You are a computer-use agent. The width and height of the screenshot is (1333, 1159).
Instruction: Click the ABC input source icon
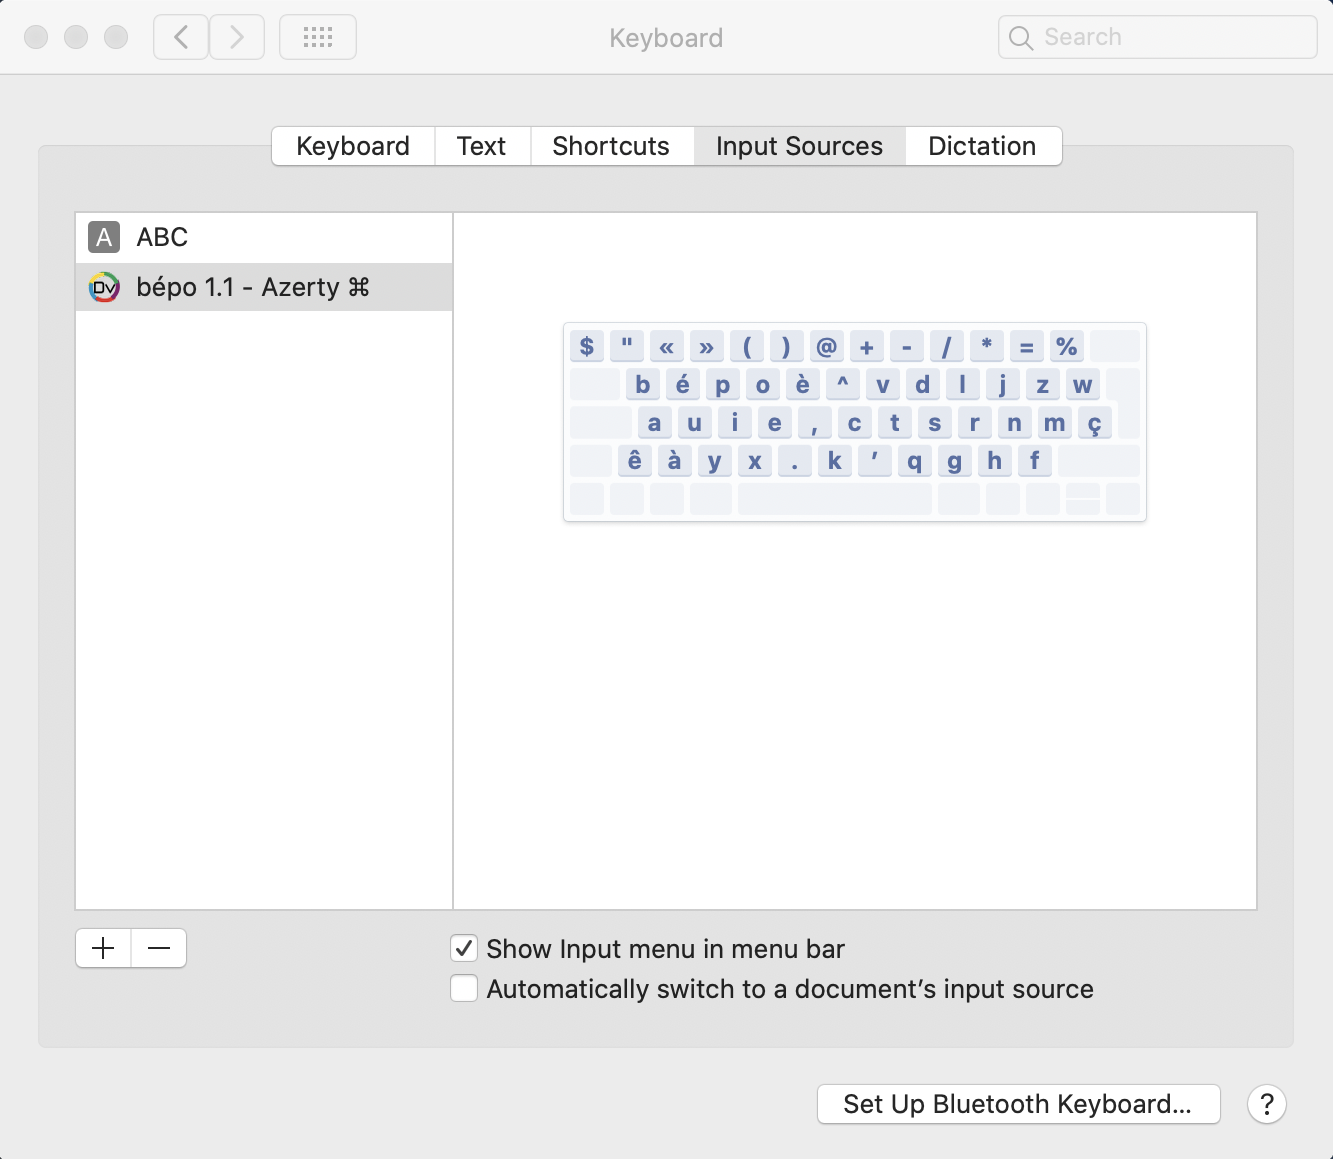tap(104, 237)
